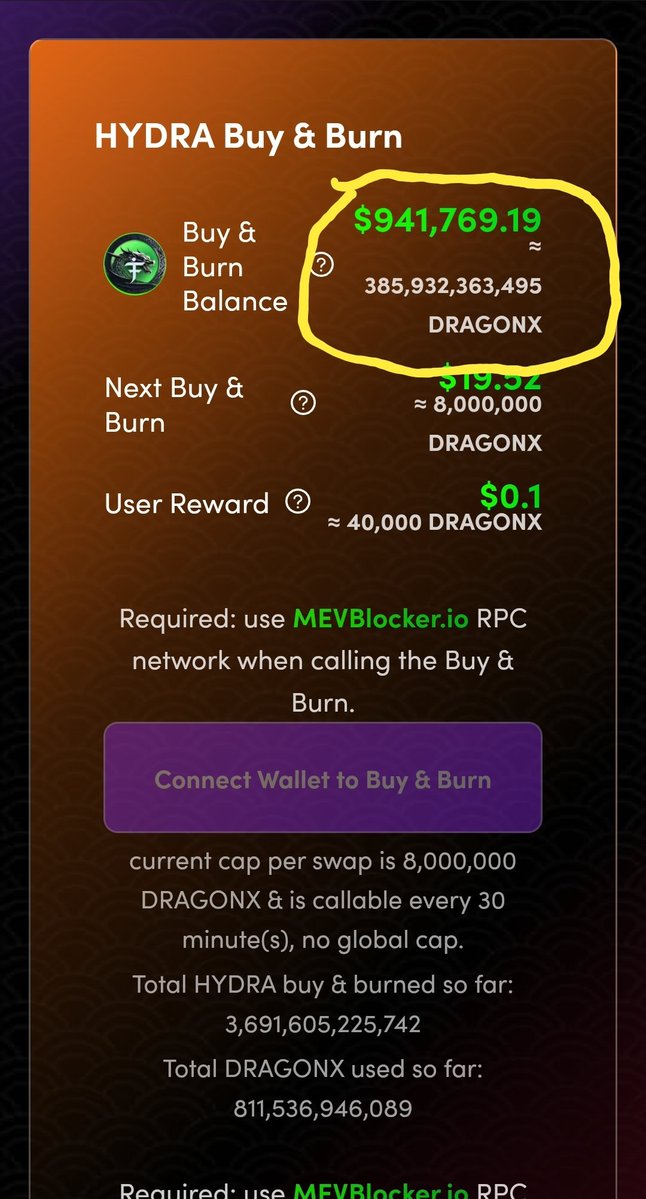The image size is (646, 1199).
Task: Click the Next Buy & Burn label
Action: pos(174,405)
